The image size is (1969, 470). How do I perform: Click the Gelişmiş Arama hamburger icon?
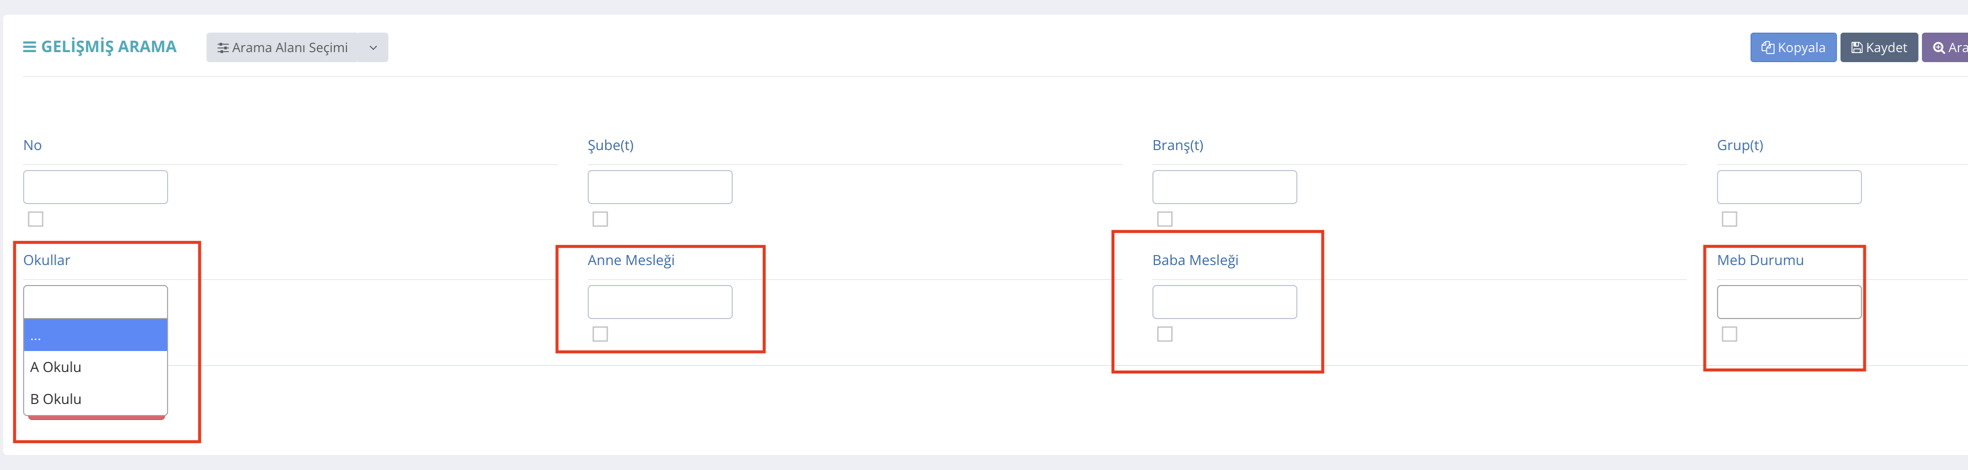[x=29, y=47]
